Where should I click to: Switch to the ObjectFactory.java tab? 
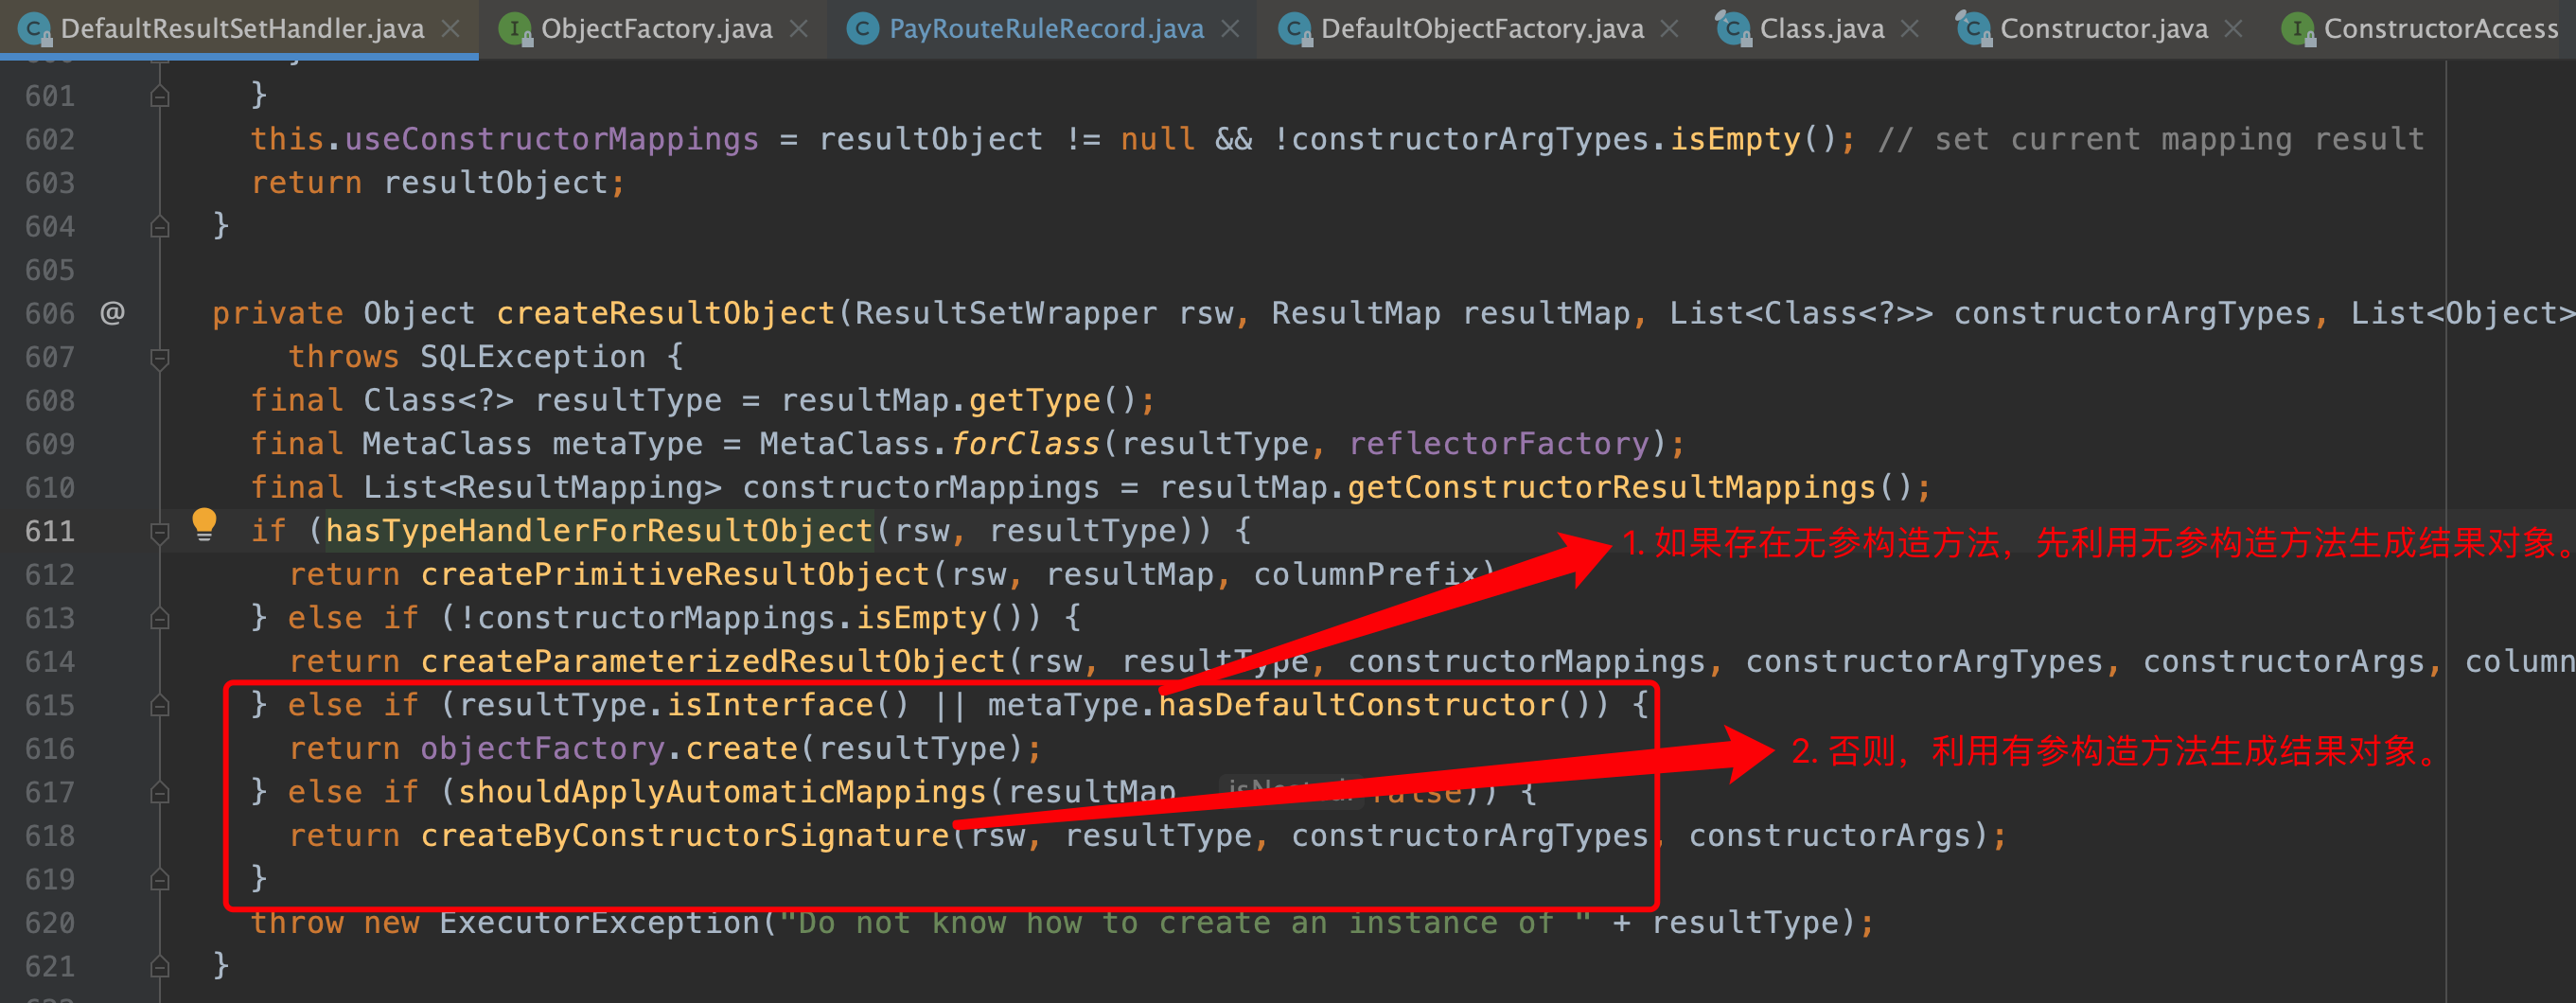(656, 29)
